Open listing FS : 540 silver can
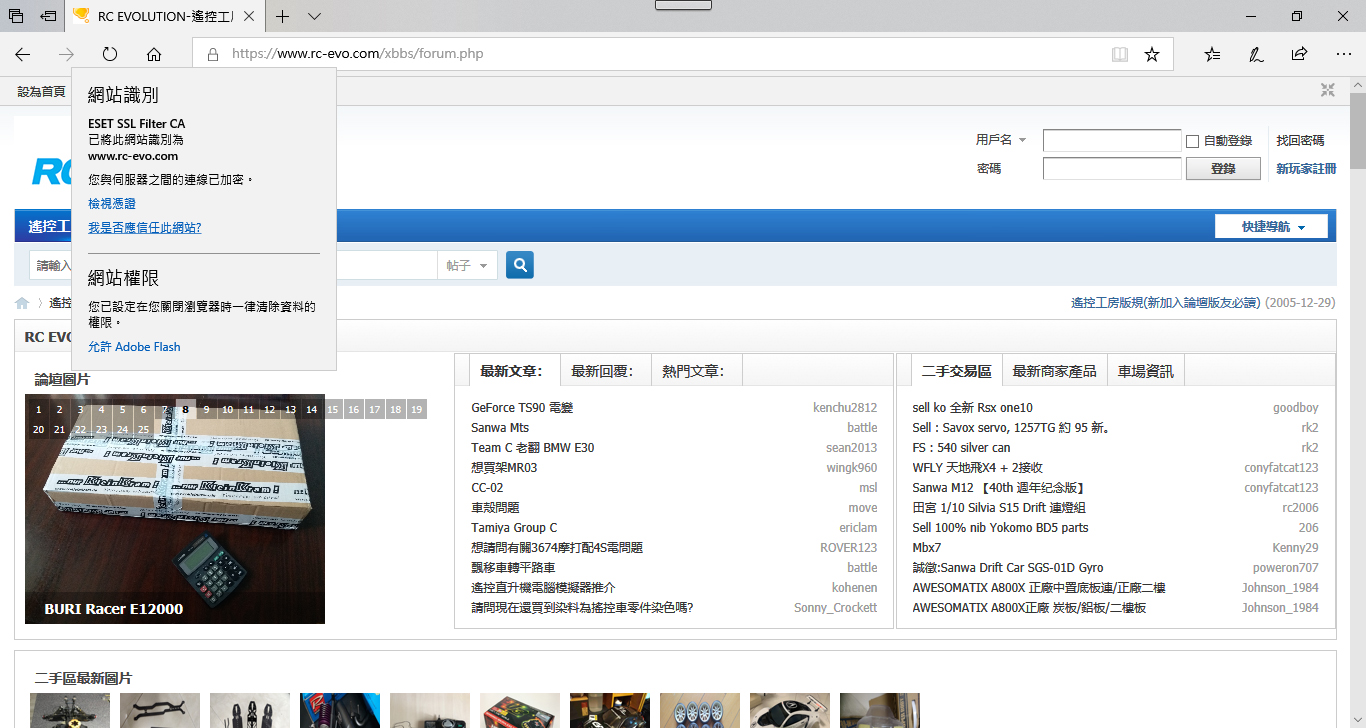Screen dimensions: 1366x728 pos(961,447)
